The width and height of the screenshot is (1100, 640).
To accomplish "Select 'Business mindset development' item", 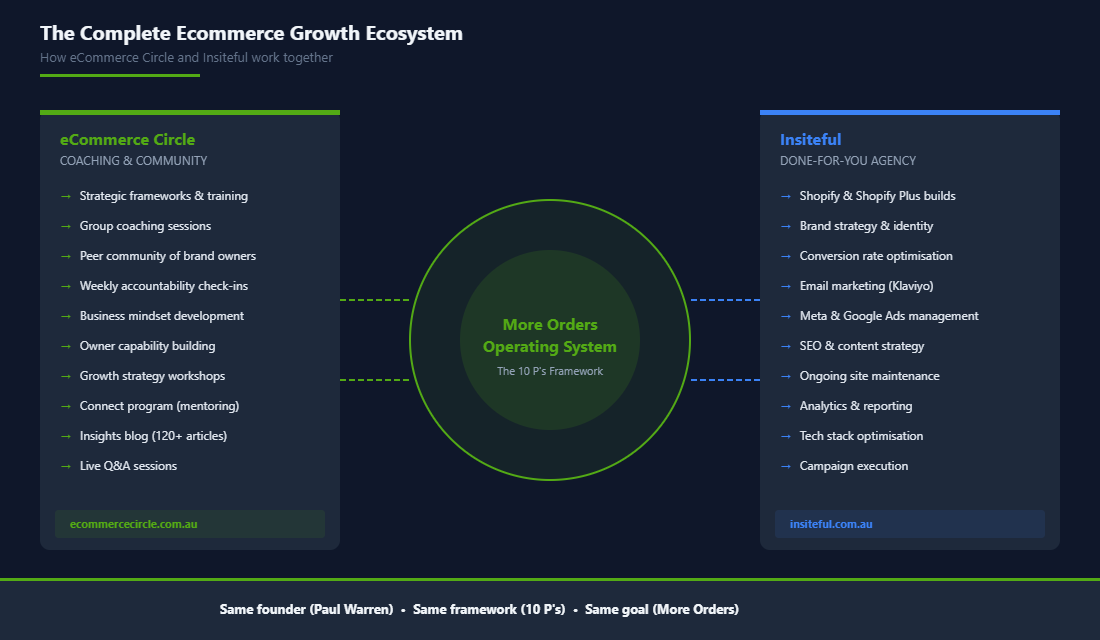I will tap(161, 316).
